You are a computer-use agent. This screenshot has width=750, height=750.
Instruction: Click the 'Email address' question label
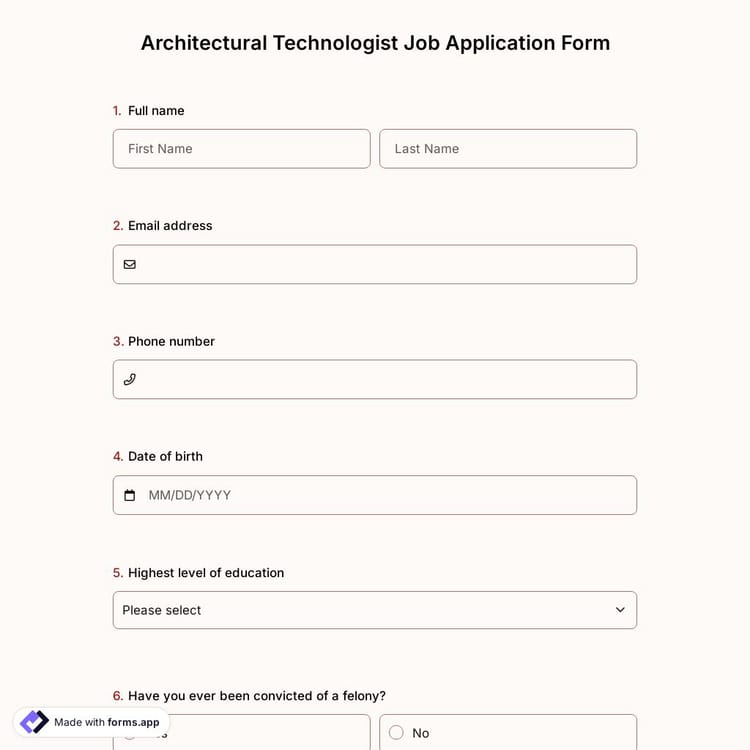pyautogui.click(x=170, y=226)
